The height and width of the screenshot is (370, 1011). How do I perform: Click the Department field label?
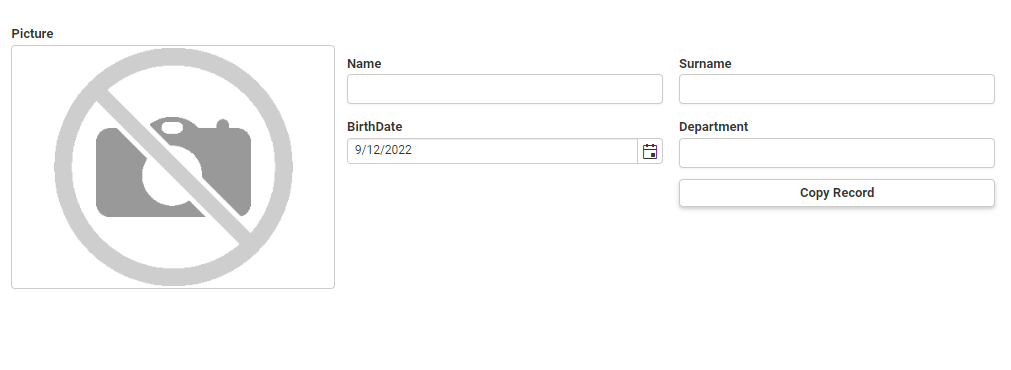[x=713, y=127]
